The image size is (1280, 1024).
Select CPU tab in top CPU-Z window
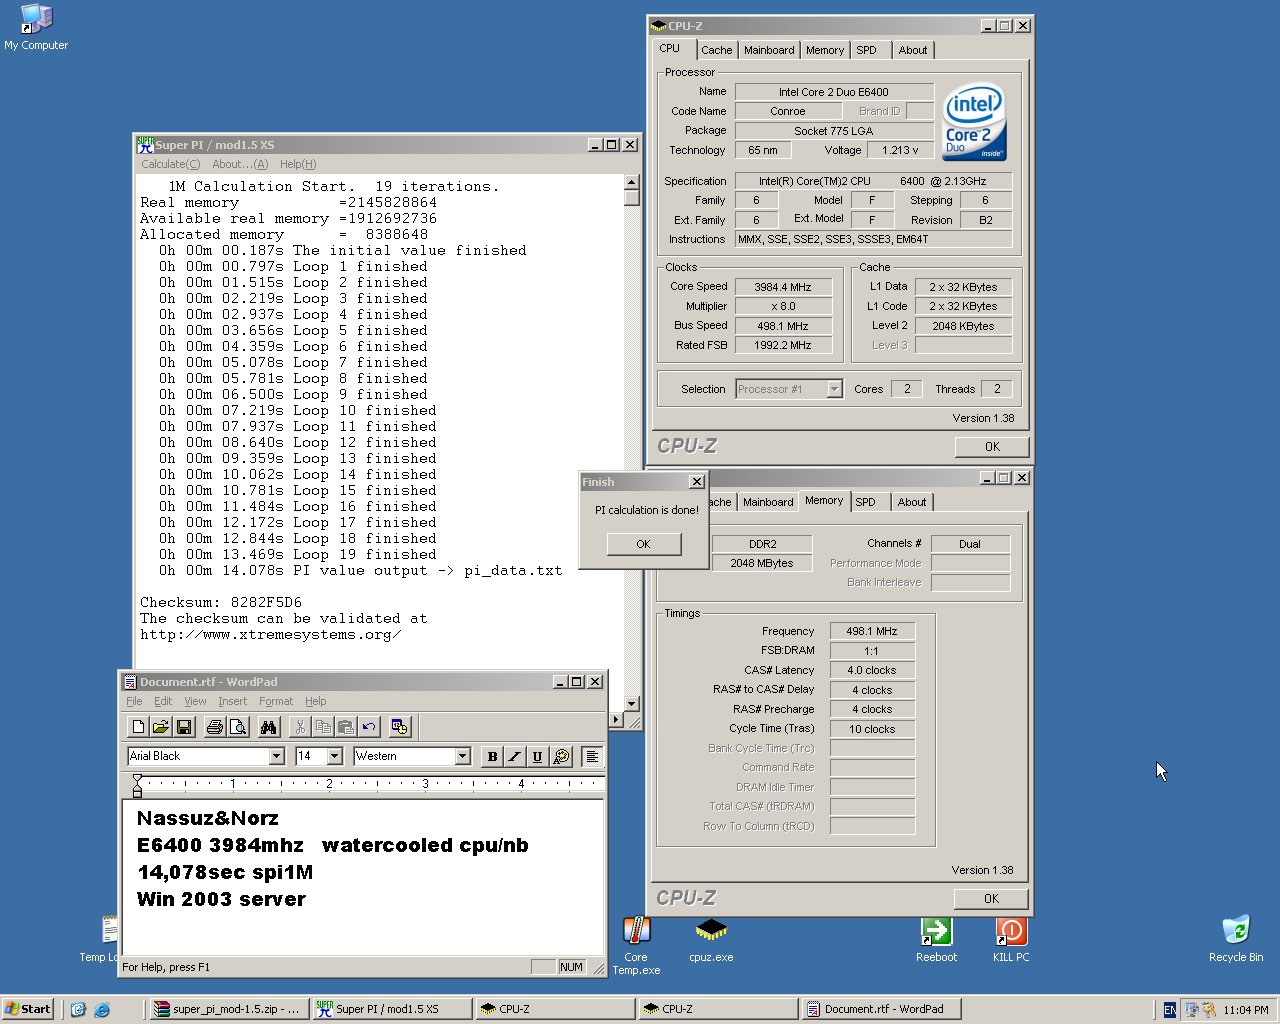[x=670, y=48]
